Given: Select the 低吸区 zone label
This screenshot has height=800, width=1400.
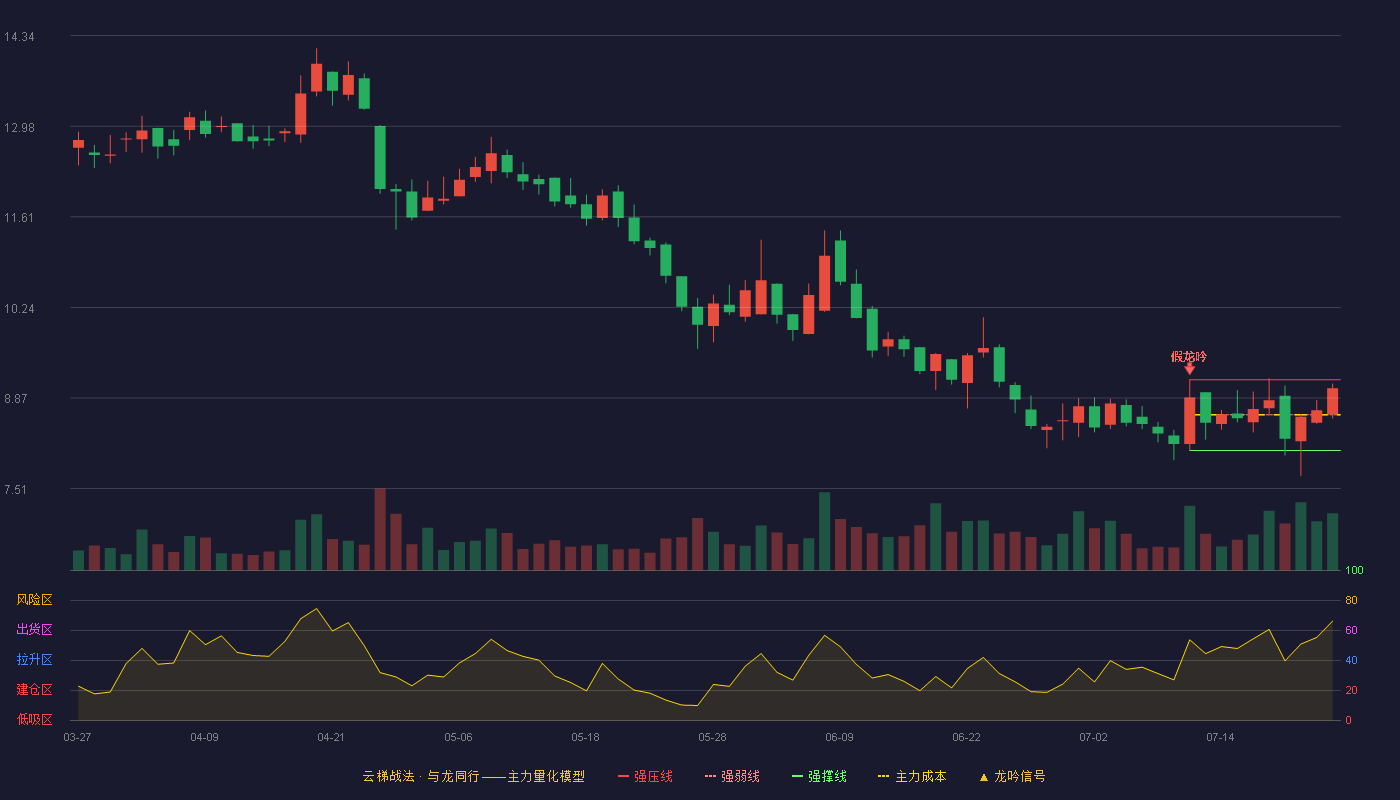Looking at the screenshot, I should tap(34, 719).
